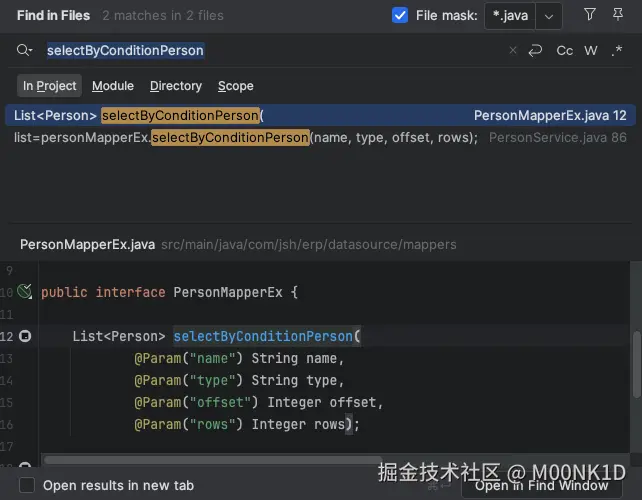
Task: Click the @Param("rows") line in preview
Action: click(247, 424)
